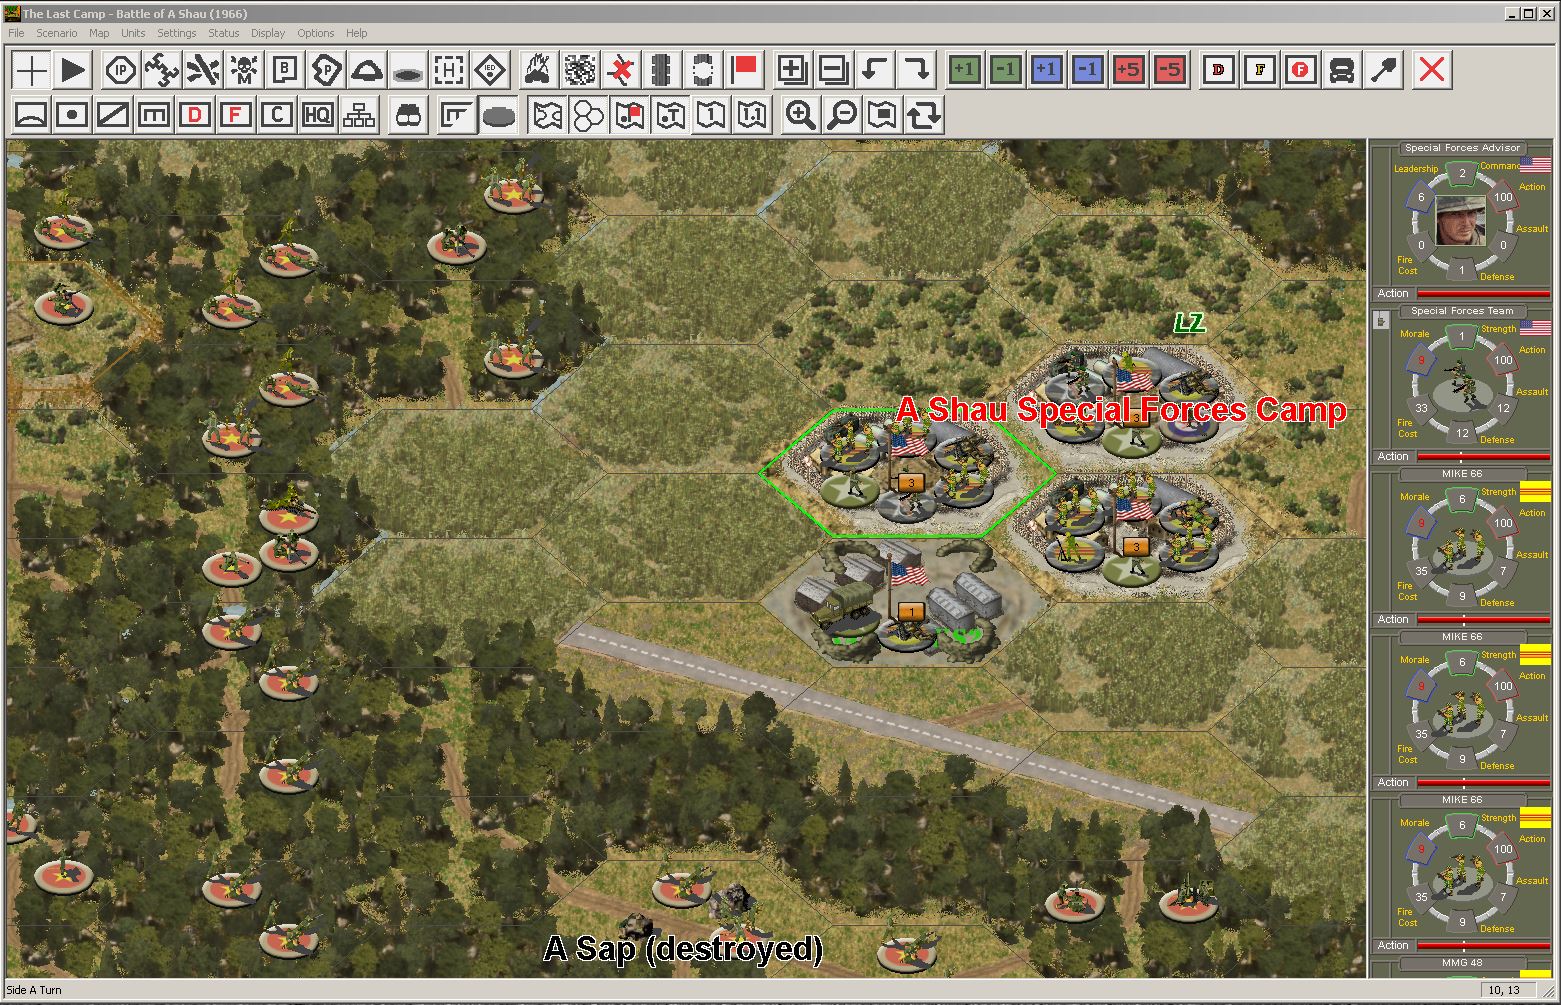Zoom in with magnifier plus icon

[800, 115]
